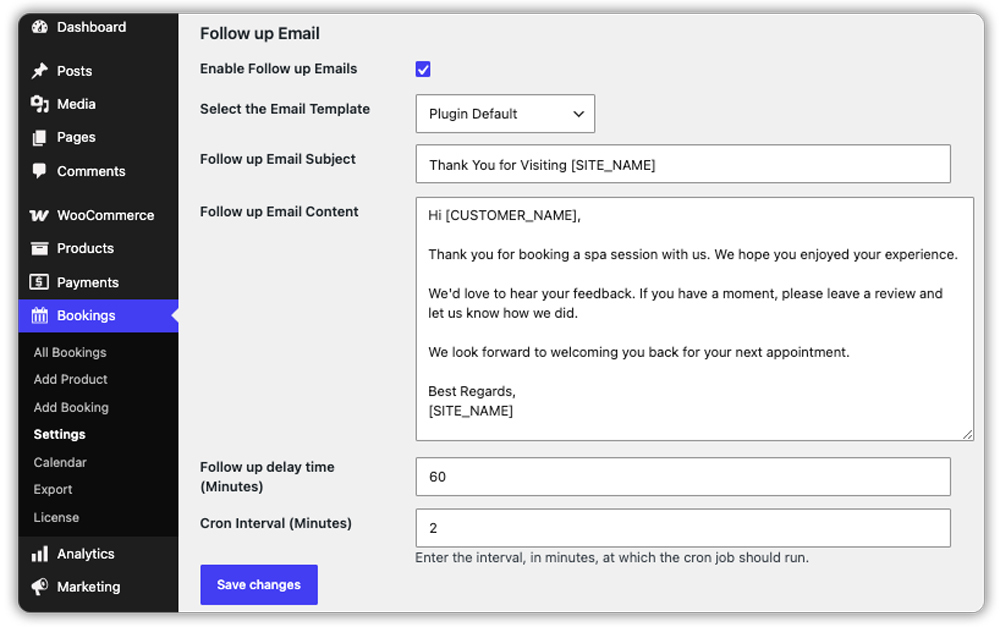Click the Comments speech bubble icon
Image resolution: width=1000 pixels, height=627 pixels.
pos(40,171)
